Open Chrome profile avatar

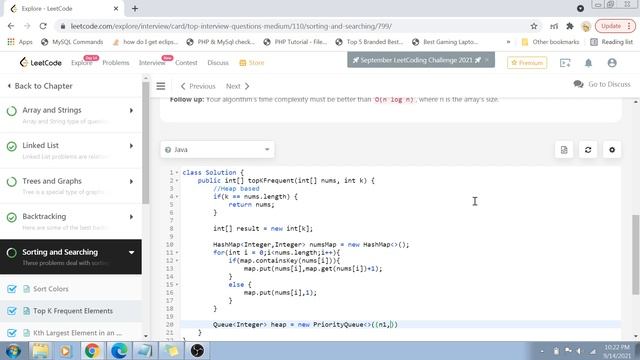click(x=586, y=27)
